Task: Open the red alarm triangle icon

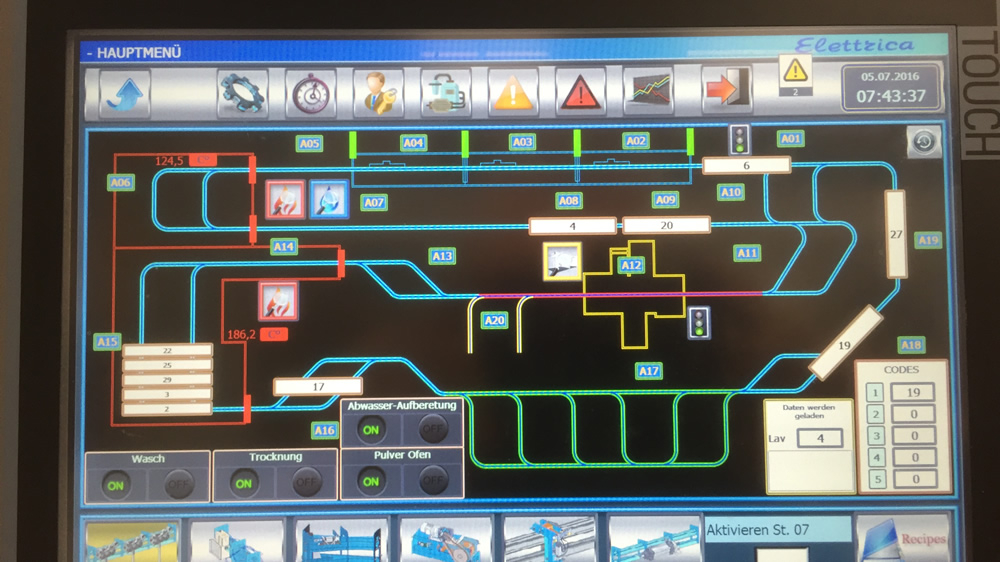Action: point(580,93)
